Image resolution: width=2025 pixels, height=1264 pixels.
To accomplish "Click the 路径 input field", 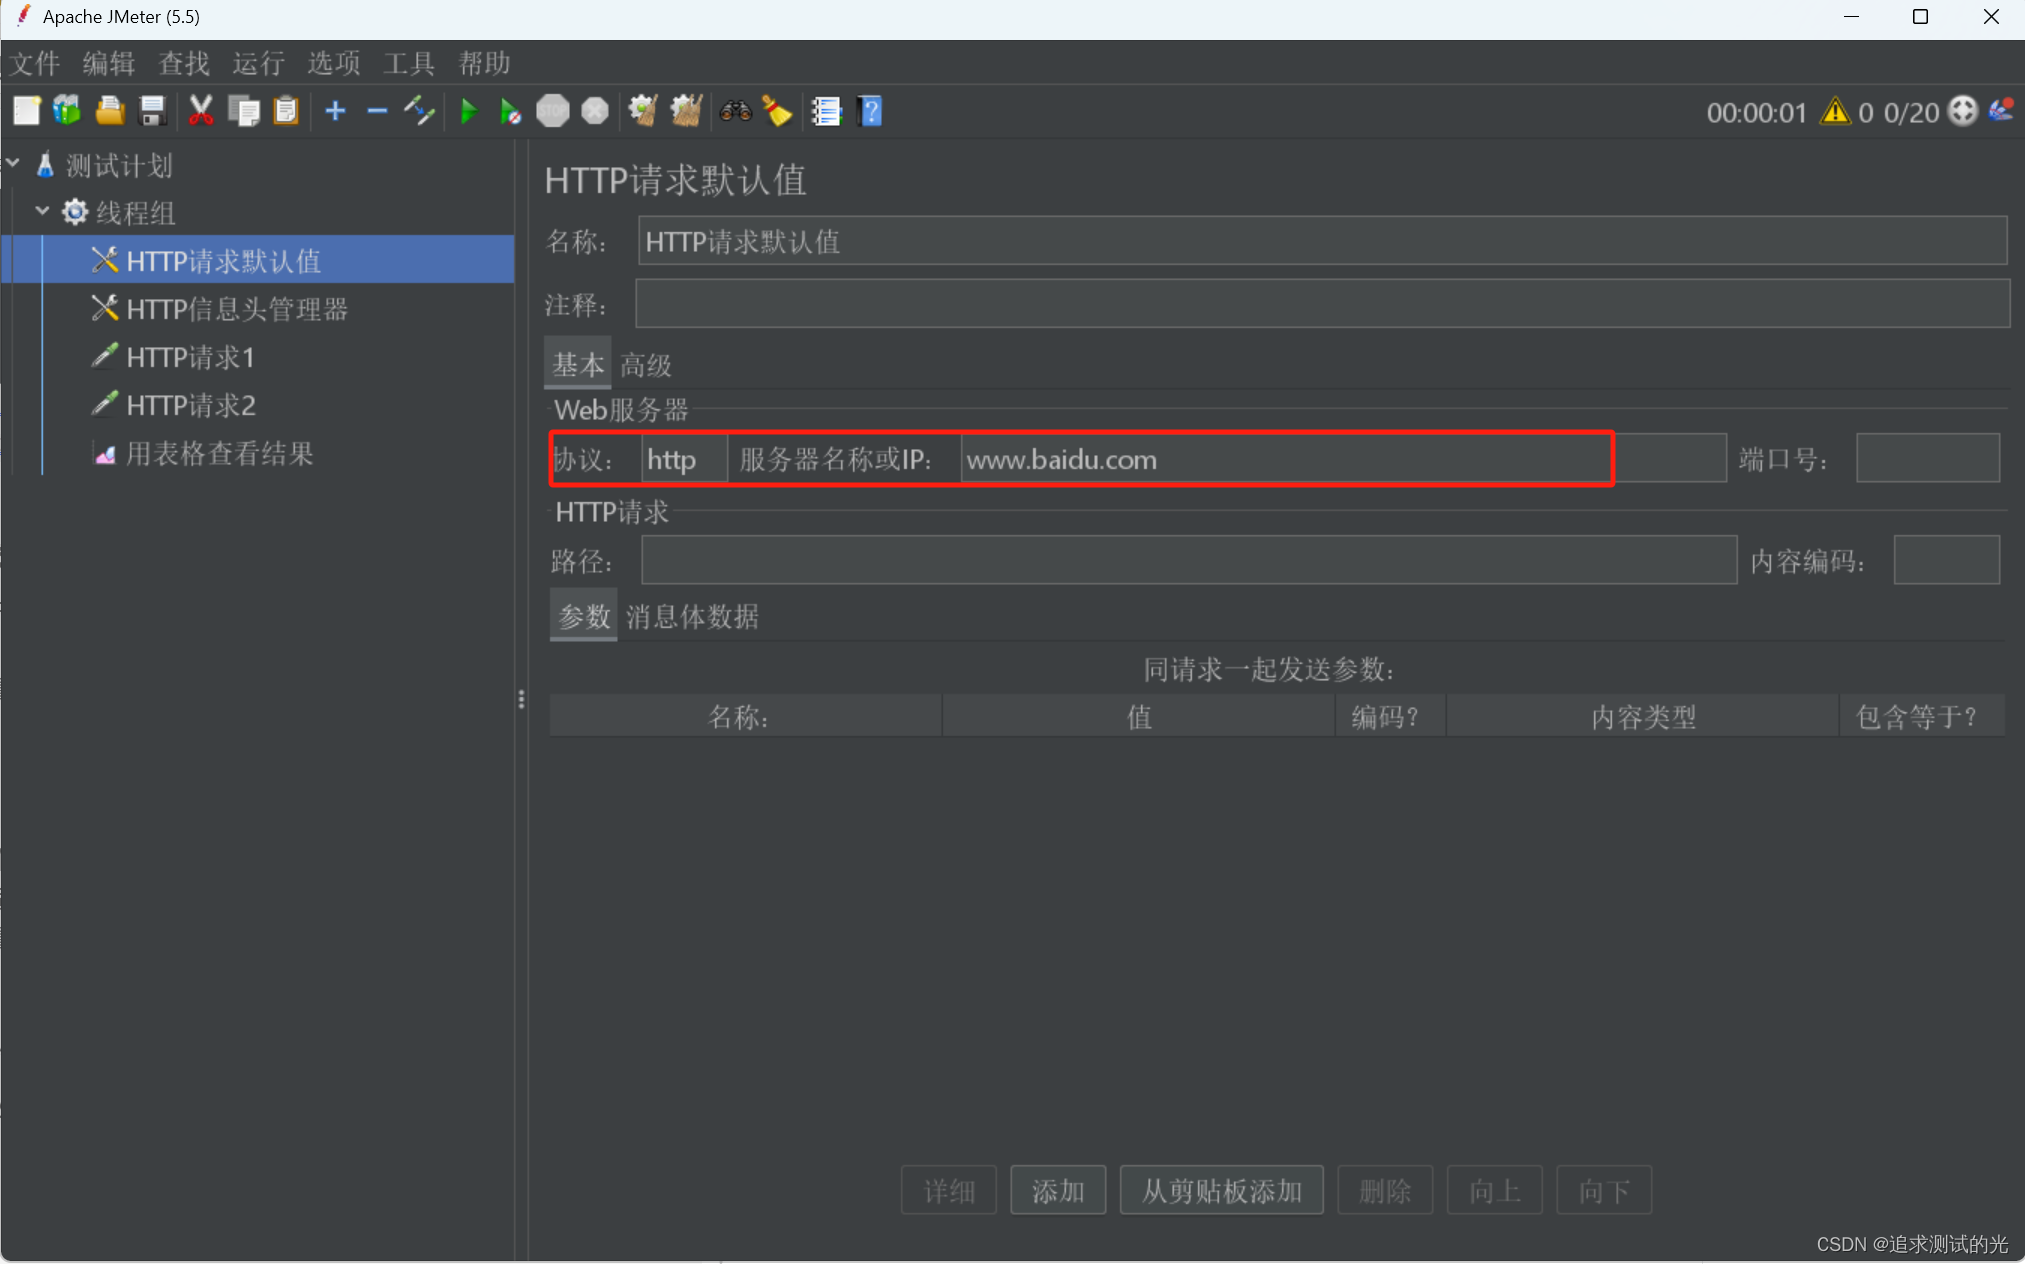I will tap(1189, 560).
